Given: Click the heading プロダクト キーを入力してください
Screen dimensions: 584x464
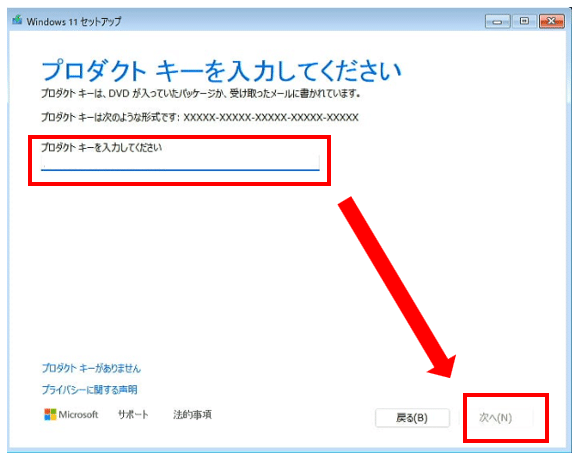Looking at the screenshot, I should pyautogui.click(x=222, y=71).
